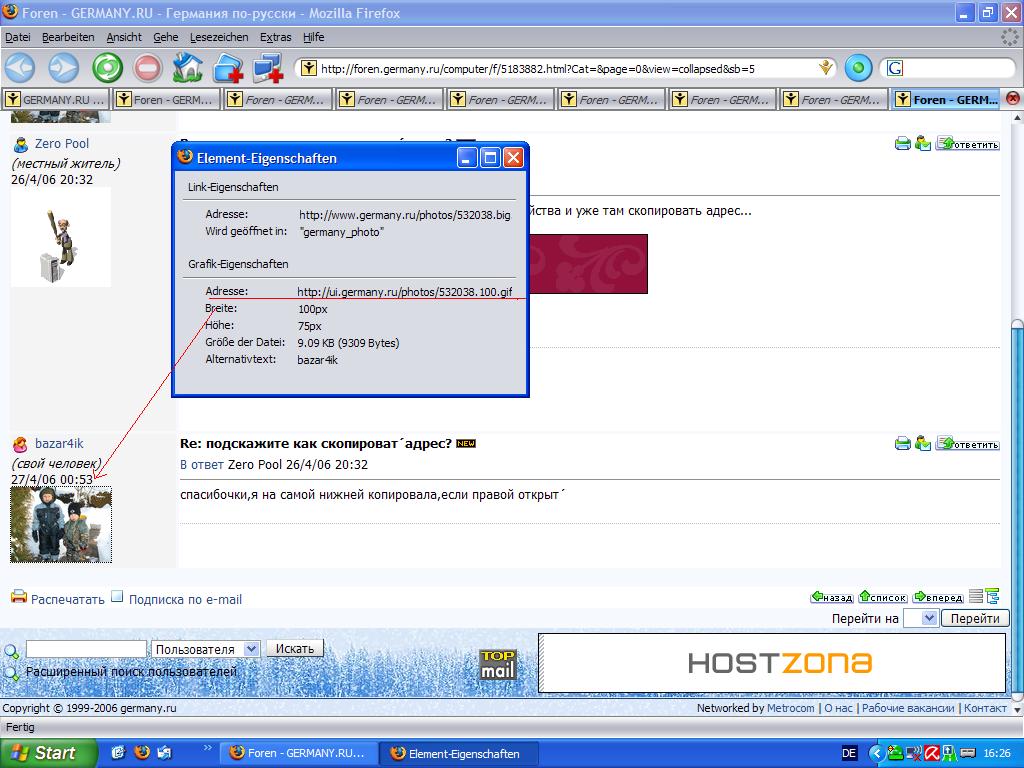Switch to the first GERMANY.RU tab

[x=56, y=99]
